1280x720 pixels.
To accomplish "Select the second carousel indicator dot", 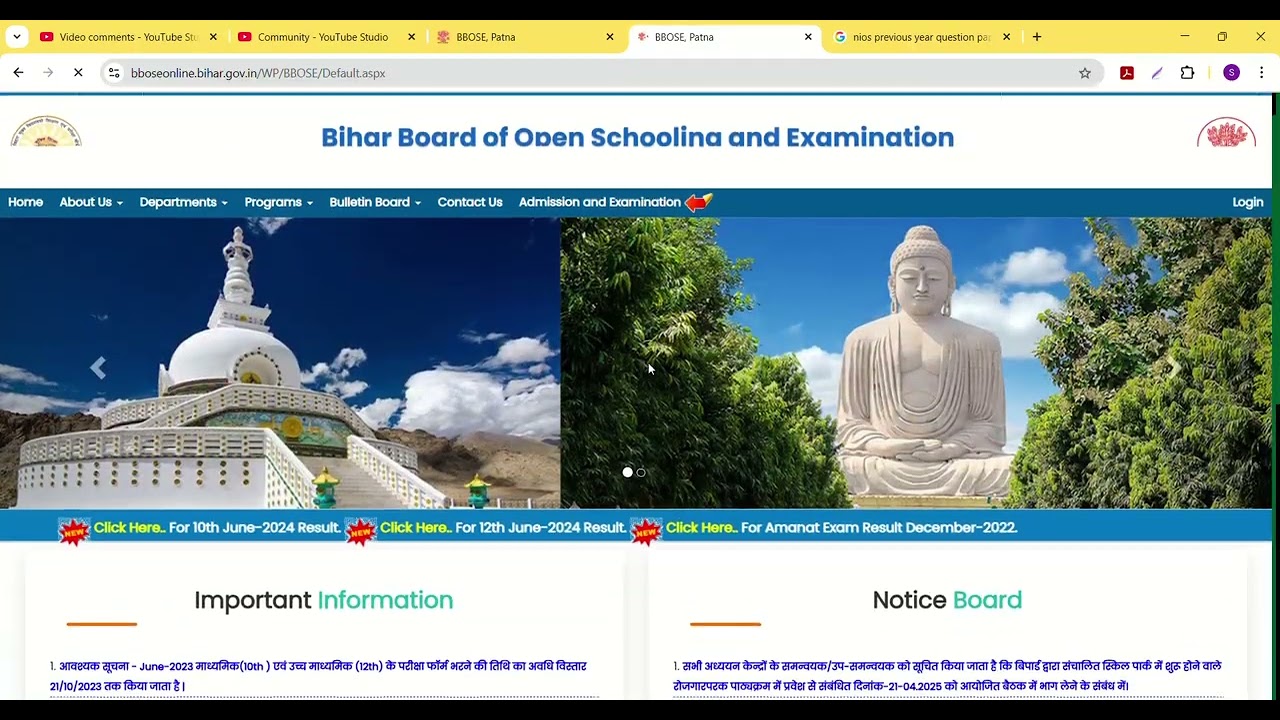I will tap(641, 472).
